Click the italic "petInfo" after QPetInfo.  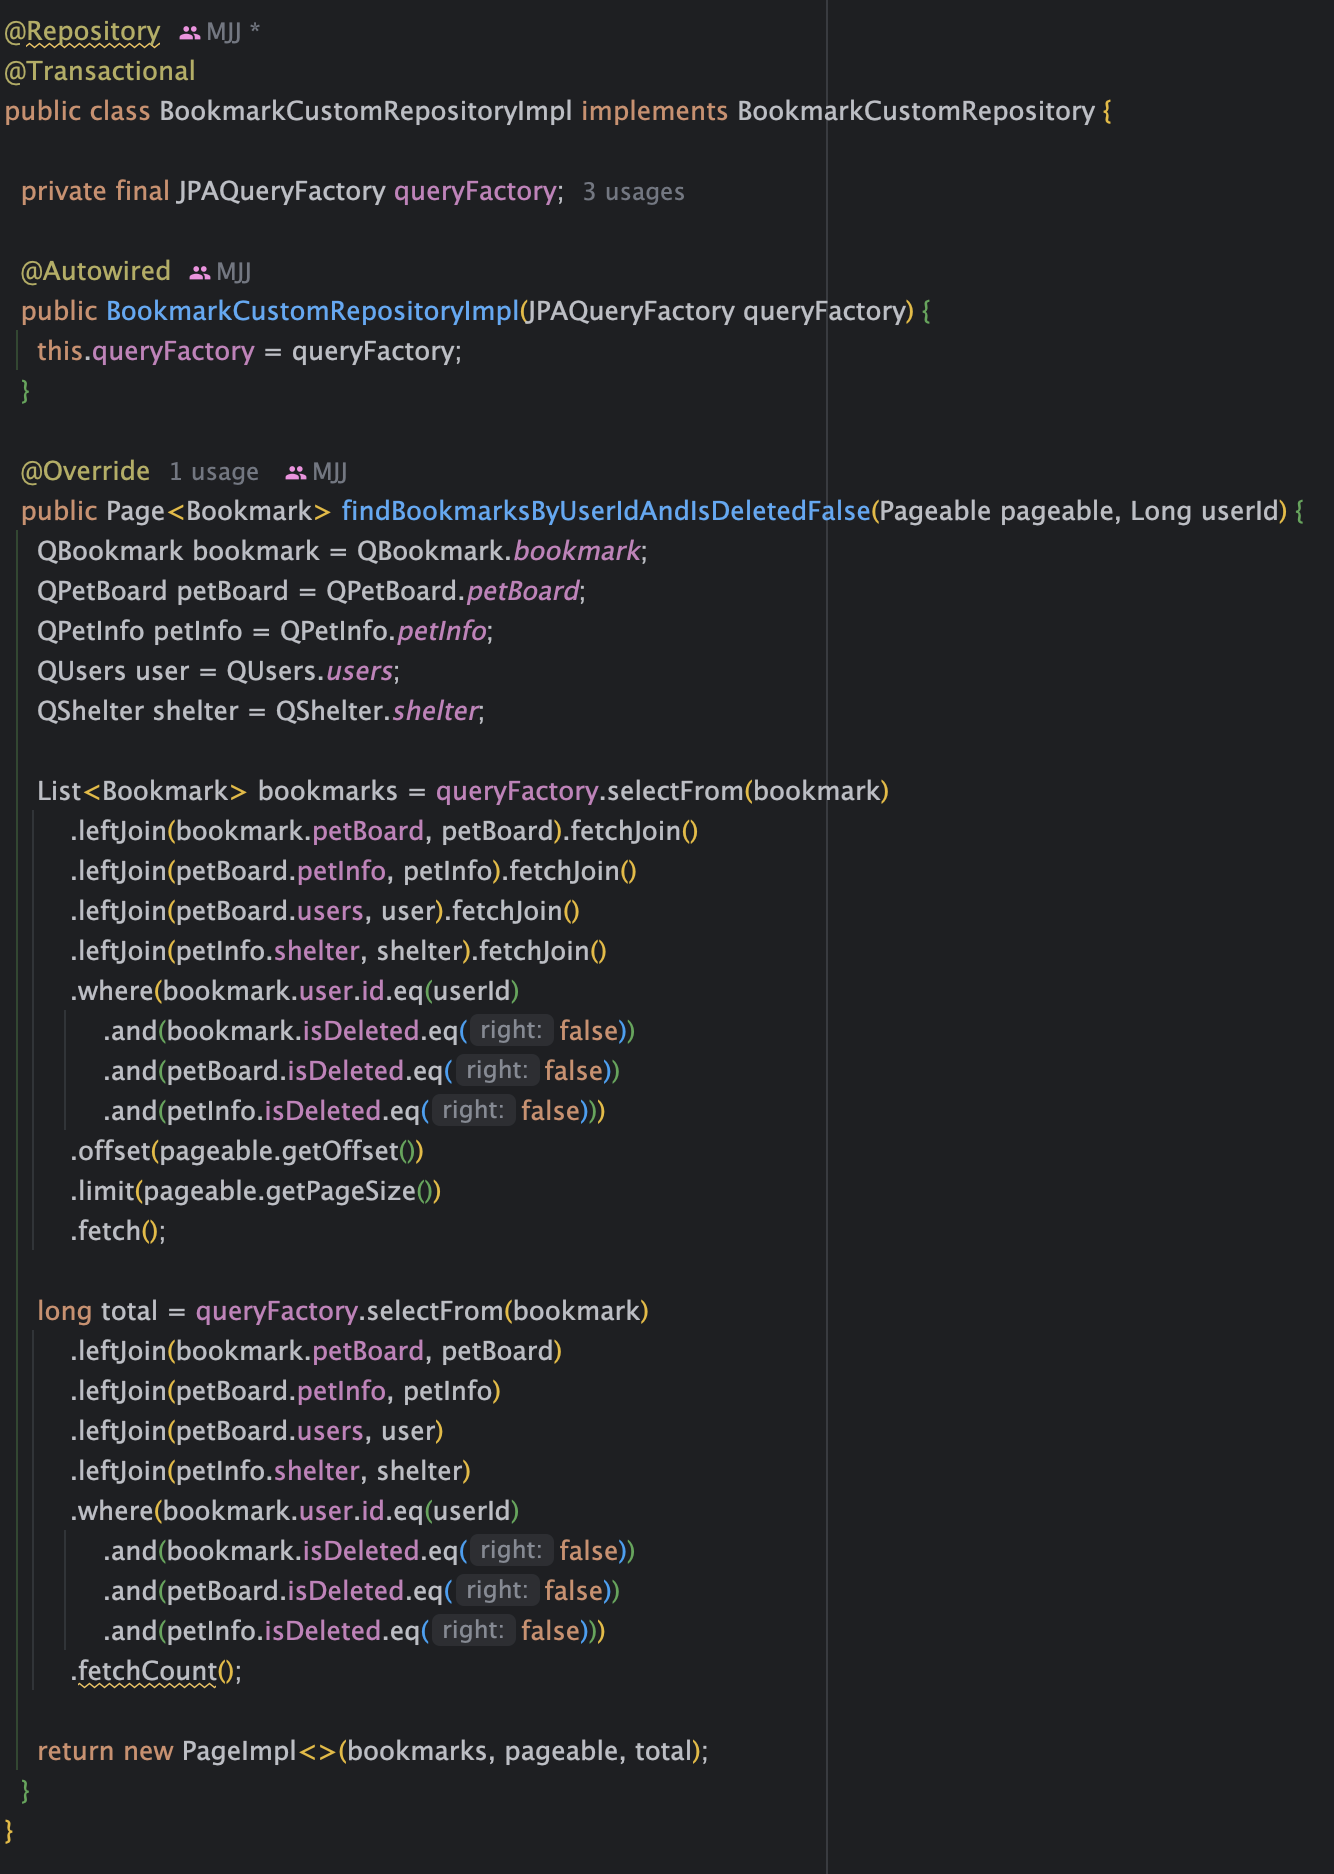tap(442, 631)
